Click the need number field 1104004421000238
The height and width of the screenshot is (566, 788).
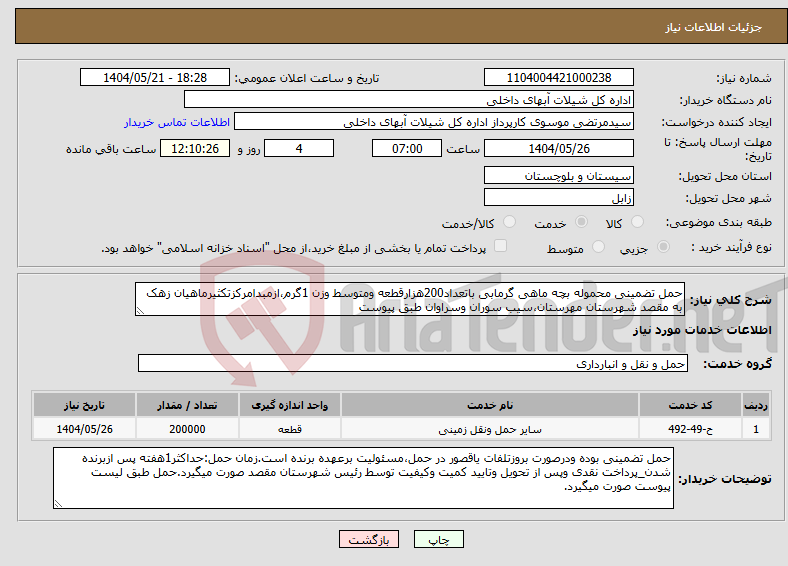click(x=558, y=77)
